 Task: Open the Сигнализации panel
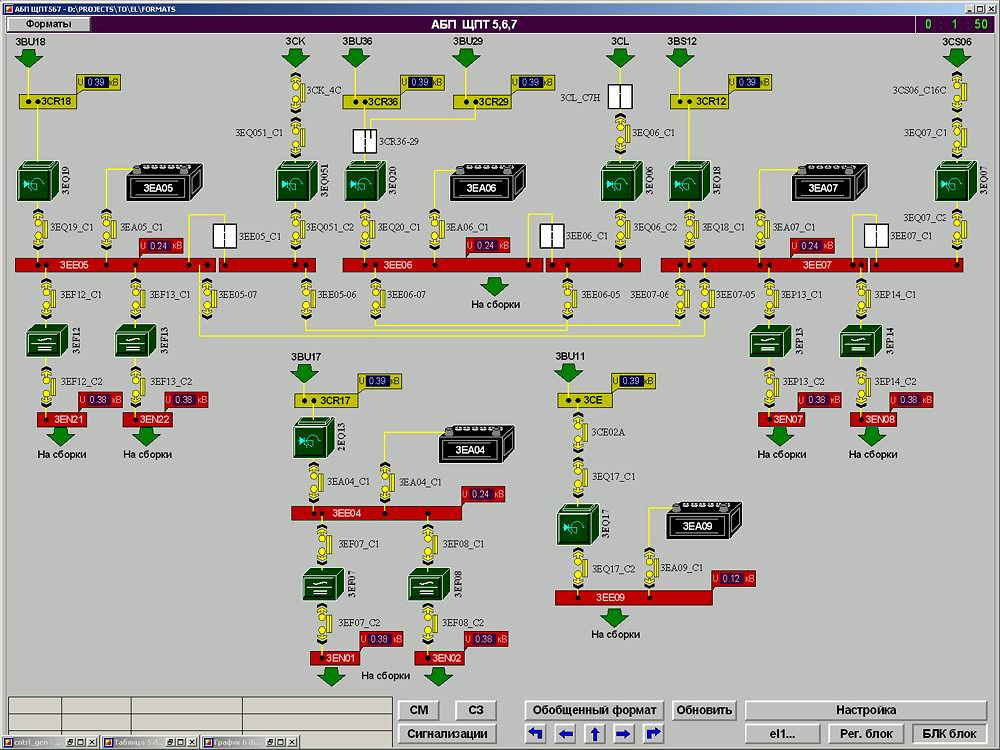click(x=447, y=733)
